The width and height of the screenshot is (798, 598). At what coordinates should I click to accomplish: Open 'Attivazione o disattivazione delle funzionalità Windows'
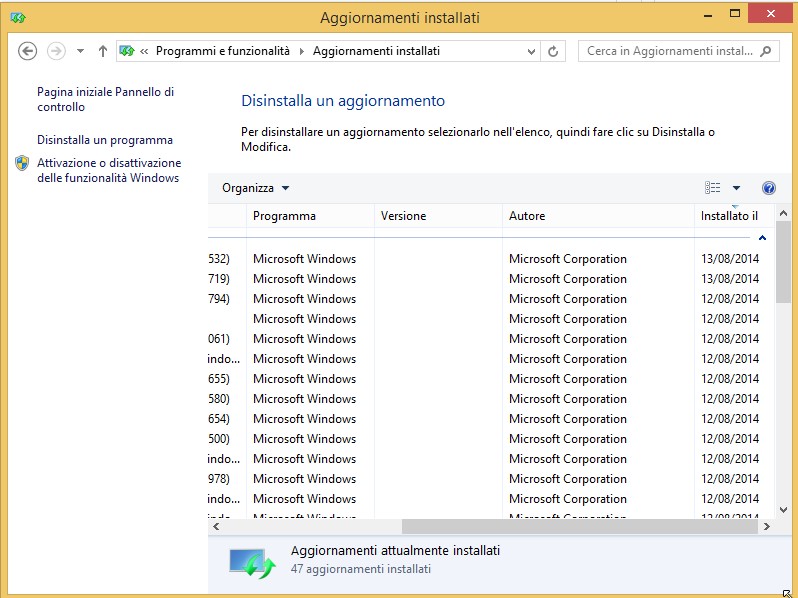[109, 170]
